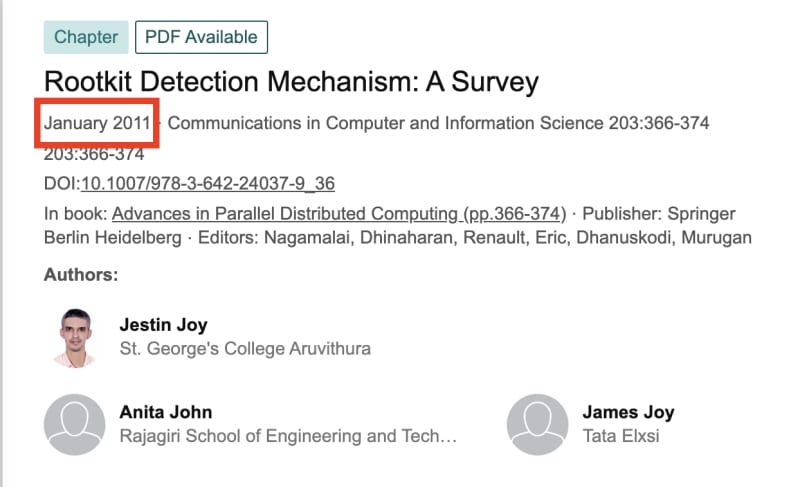Click the highlighted January 2011 date

point(97,123)
